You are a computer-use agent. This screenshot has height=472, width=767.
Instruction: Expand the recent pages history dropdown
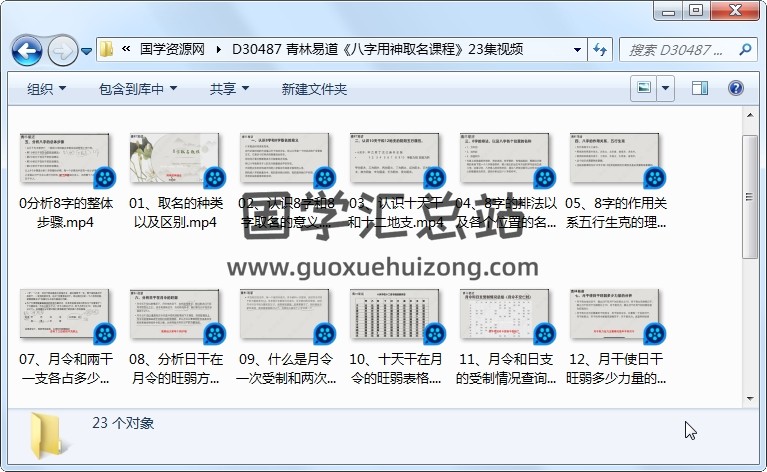(87, 50)
